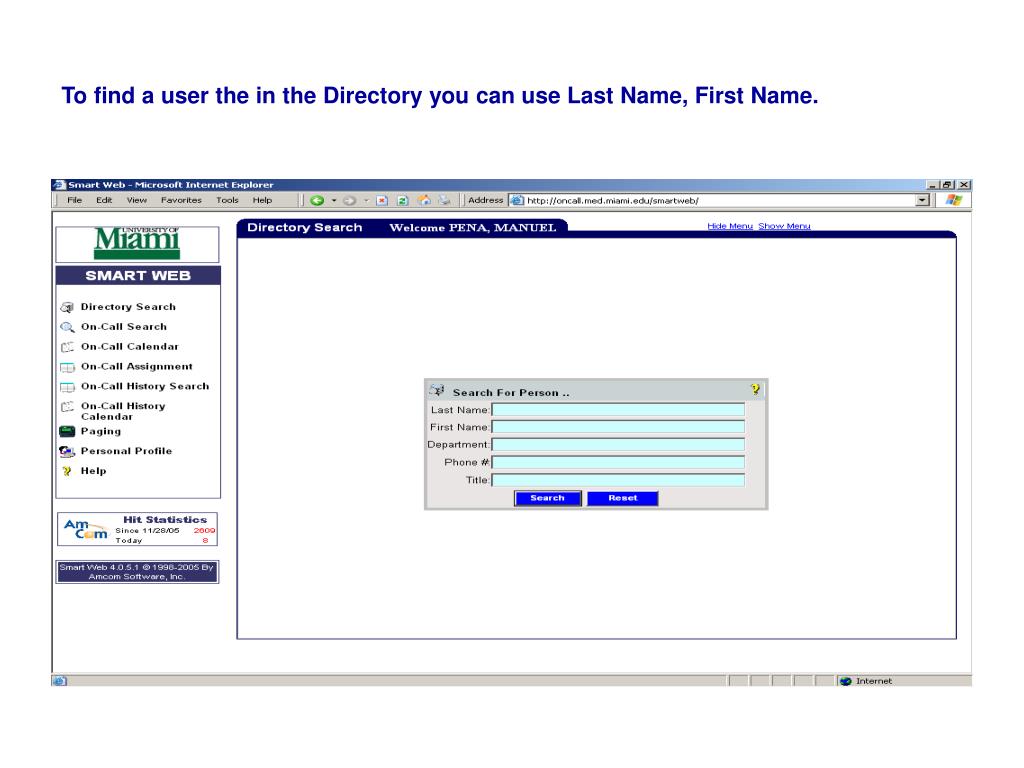Click the On-Call Calendar icon
Viewport: 1024px width, 768px height.
[x=67, y=347]
